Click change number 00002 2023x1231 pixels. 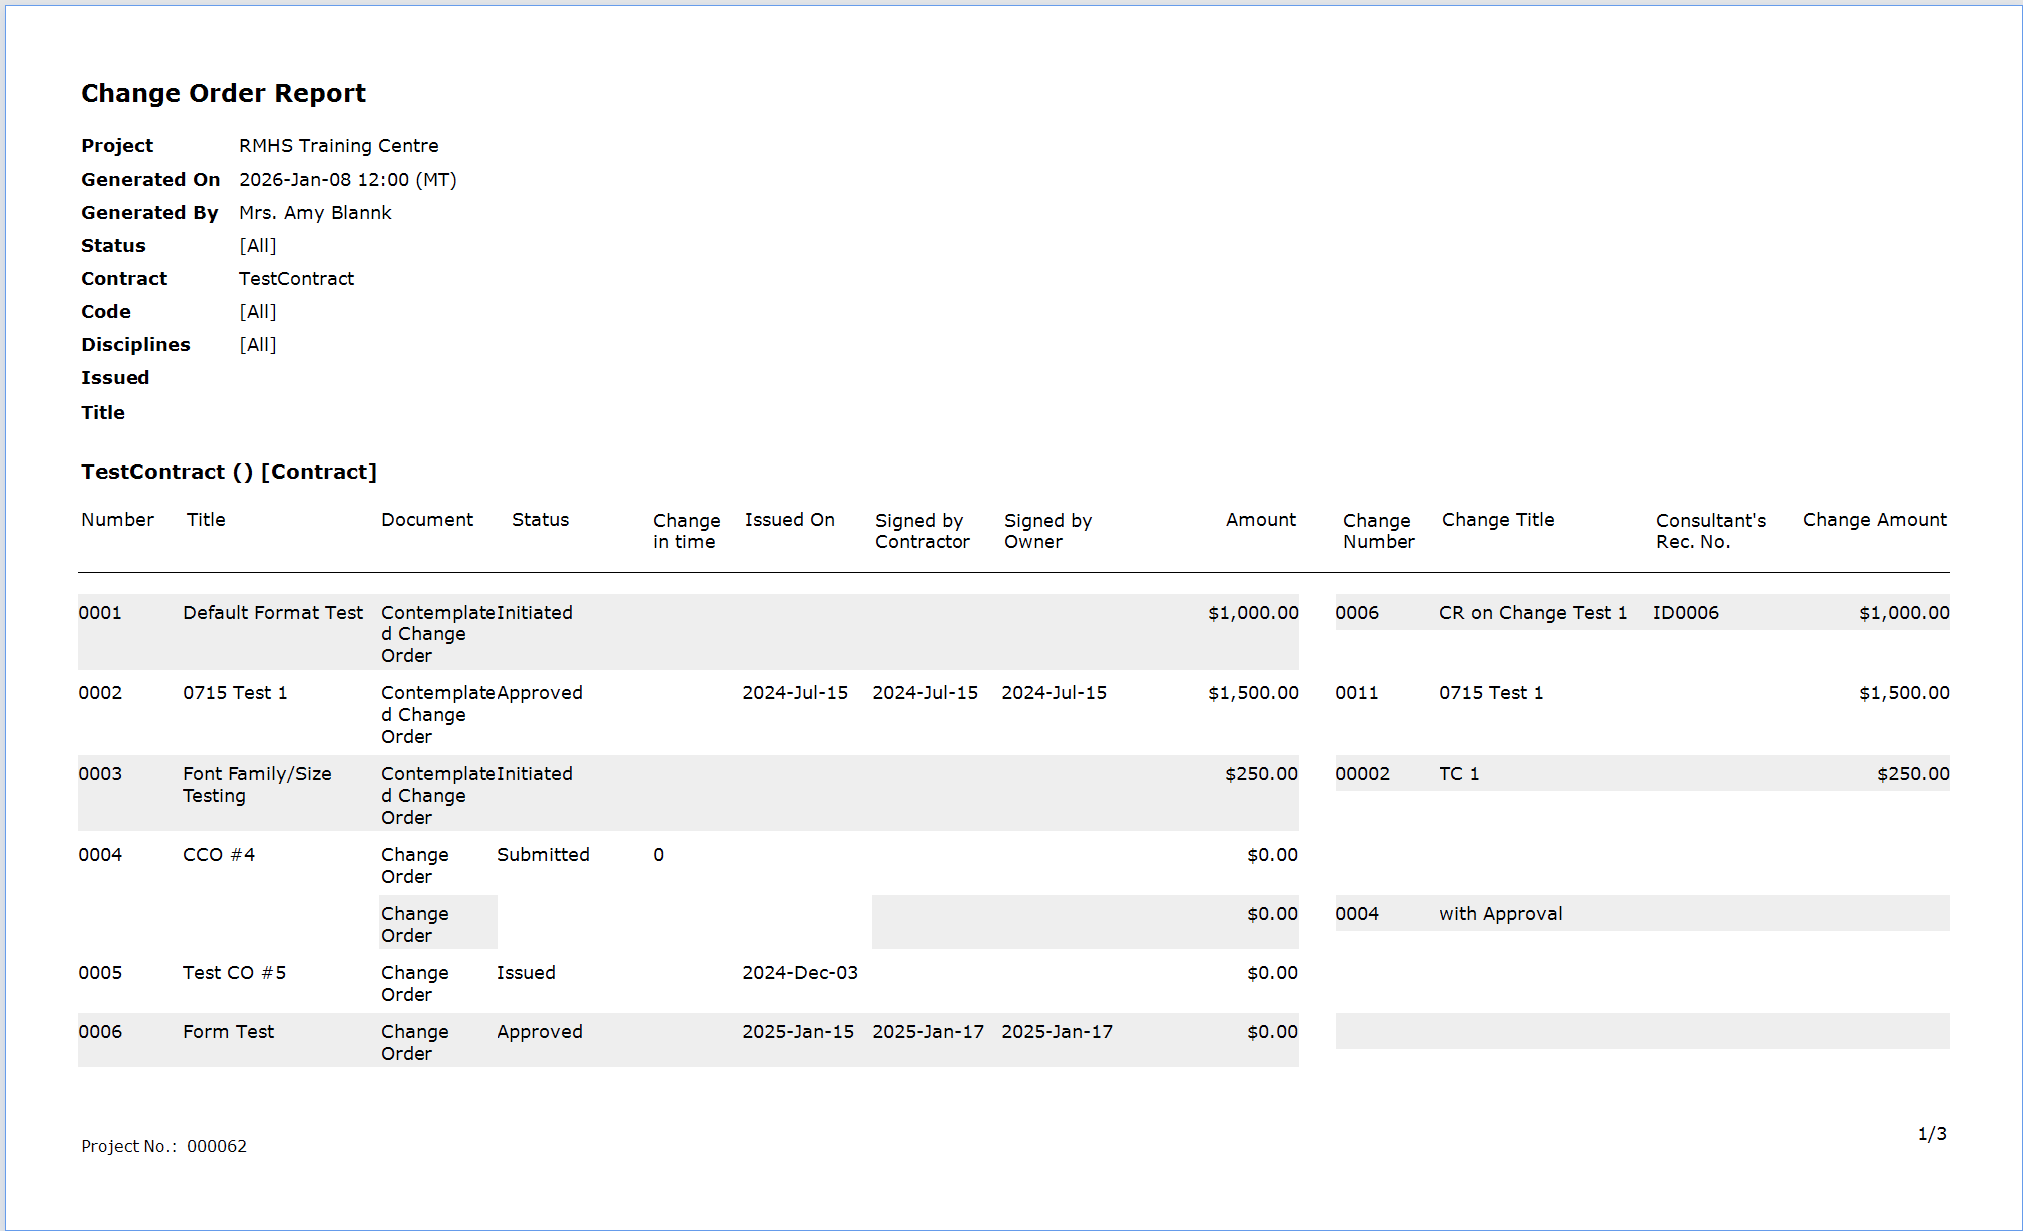[1362, 774]
